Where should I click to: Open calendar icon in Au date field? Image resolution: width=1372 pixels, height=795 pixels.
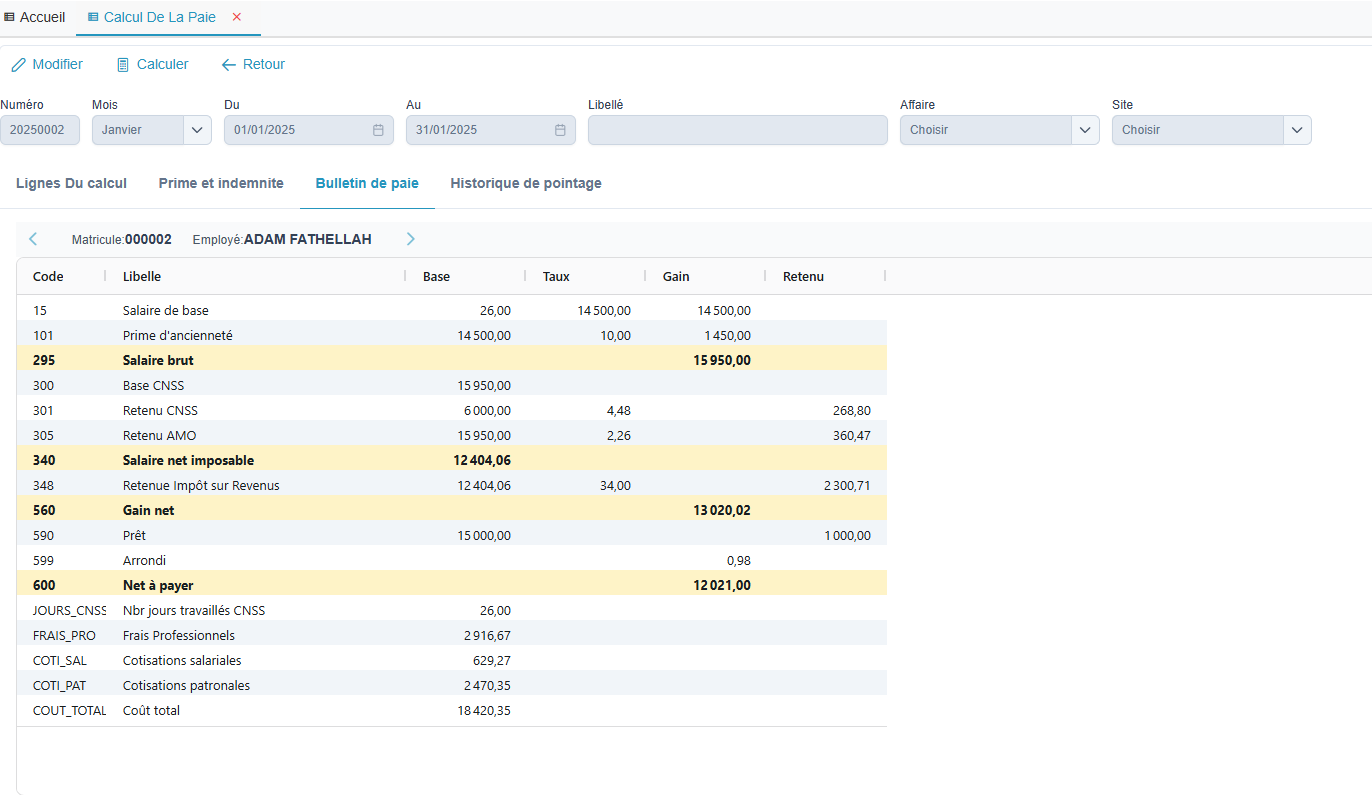[x=560, y=130]
